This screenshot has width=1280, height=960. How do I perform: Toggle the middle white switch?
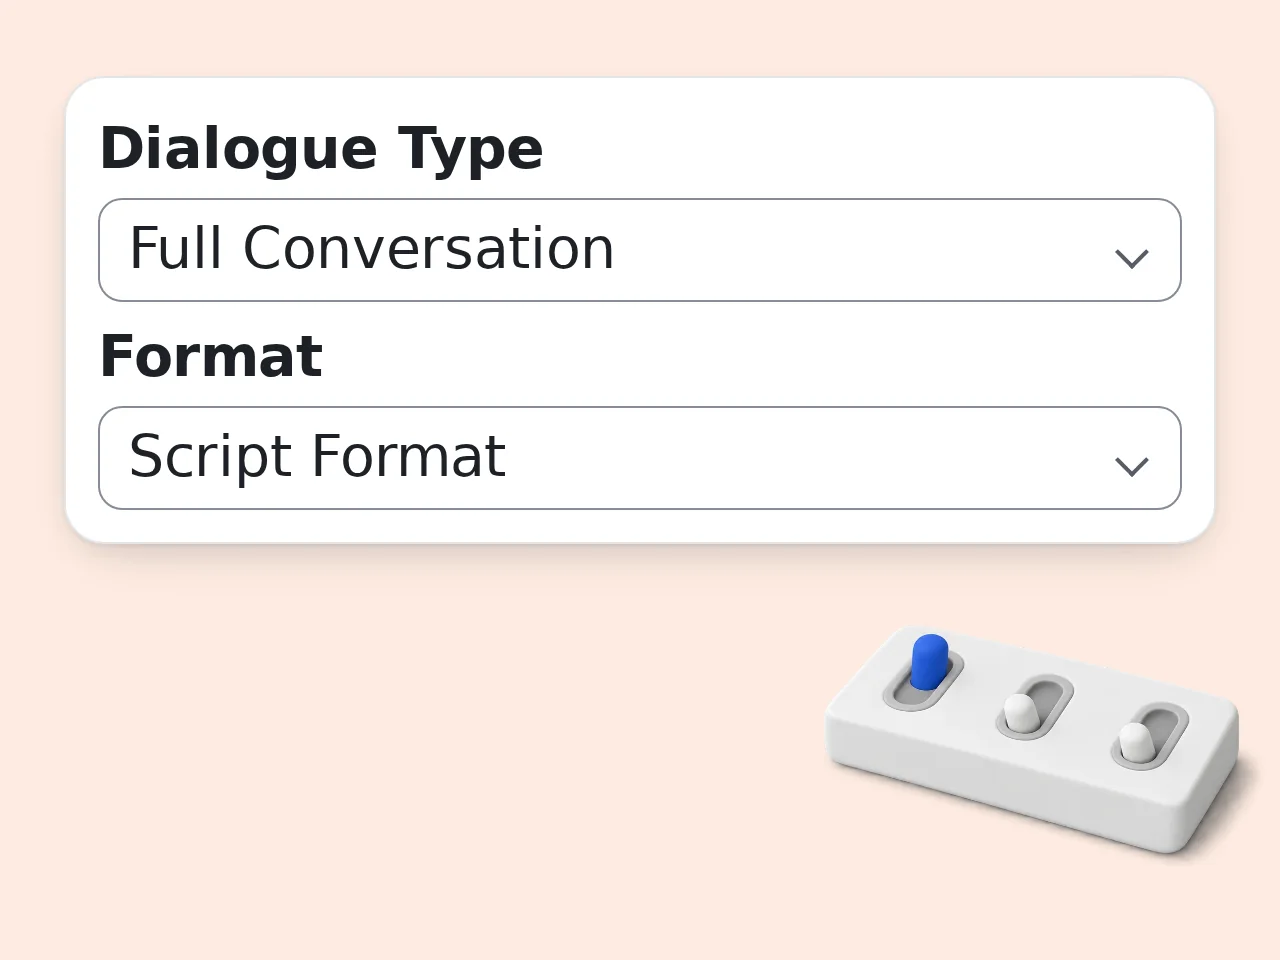(1020, 711)
